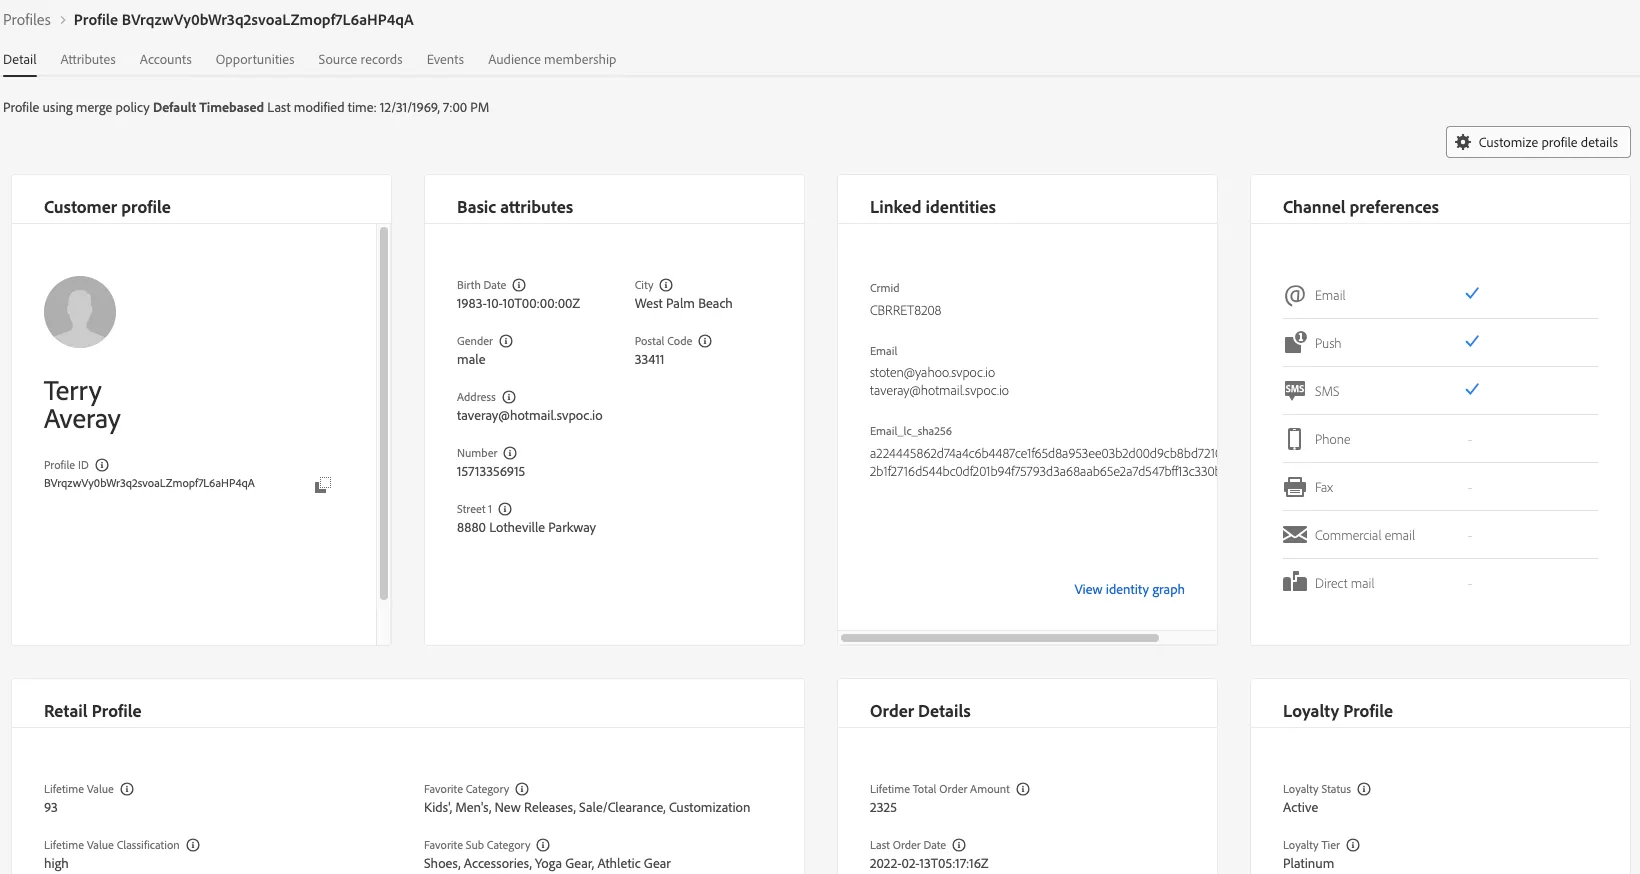Click the profile avatar image

[x=80, y=312]
